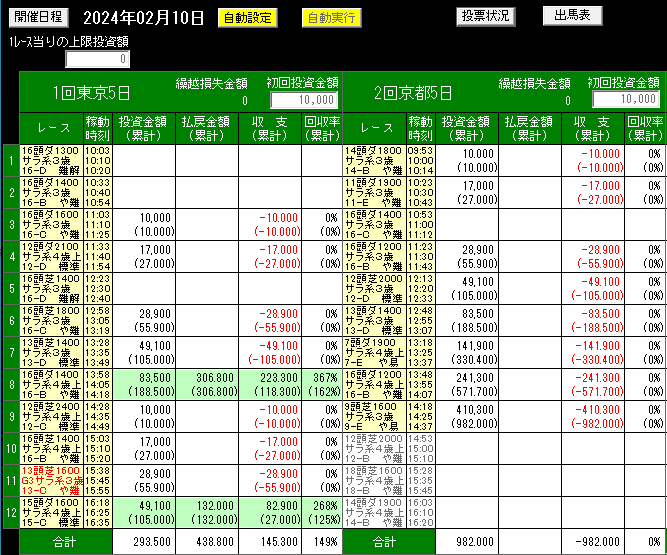Click the yellow 自動設定 button

click(x=245, y=17)
